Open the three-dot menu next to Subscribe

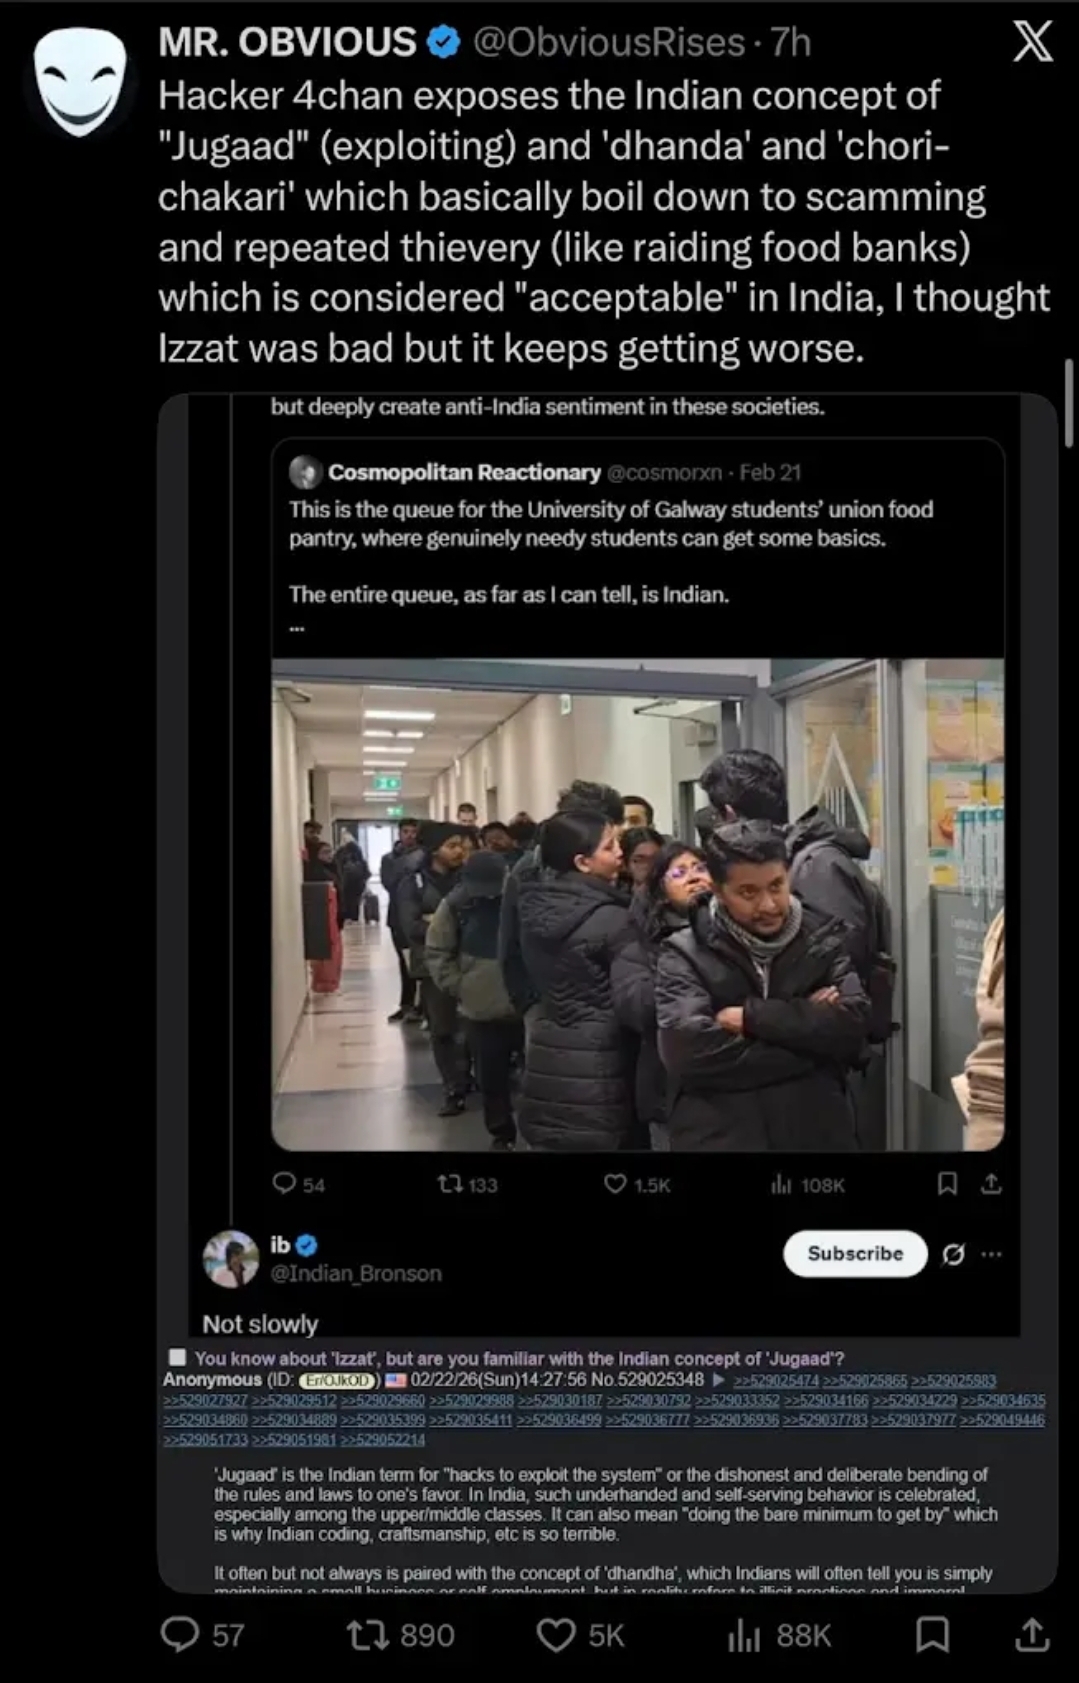(x=991, y=1254)
